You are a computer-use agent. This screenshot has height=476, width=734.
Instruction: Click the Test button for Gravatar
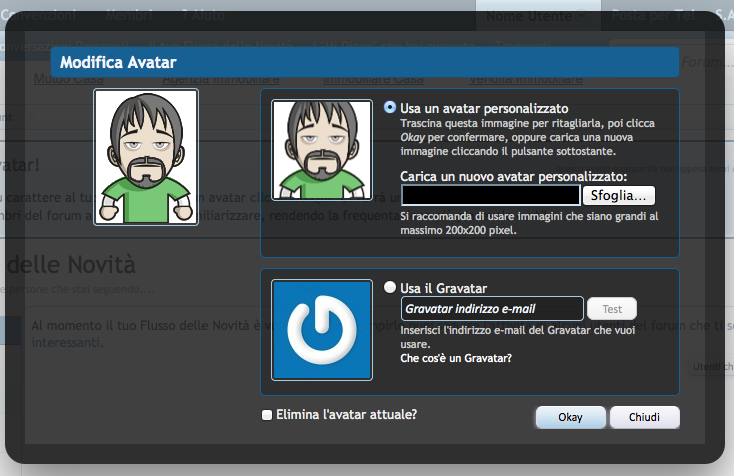[612, 309]
